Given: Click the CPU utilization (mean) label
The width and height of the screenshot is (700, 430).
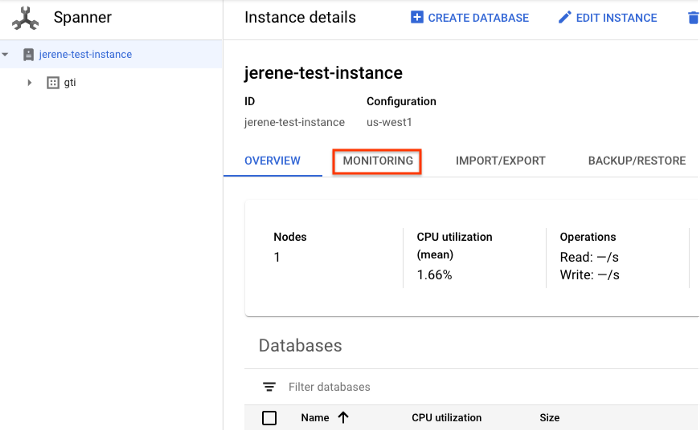Looking at the screenshot, I should [454, 246].
